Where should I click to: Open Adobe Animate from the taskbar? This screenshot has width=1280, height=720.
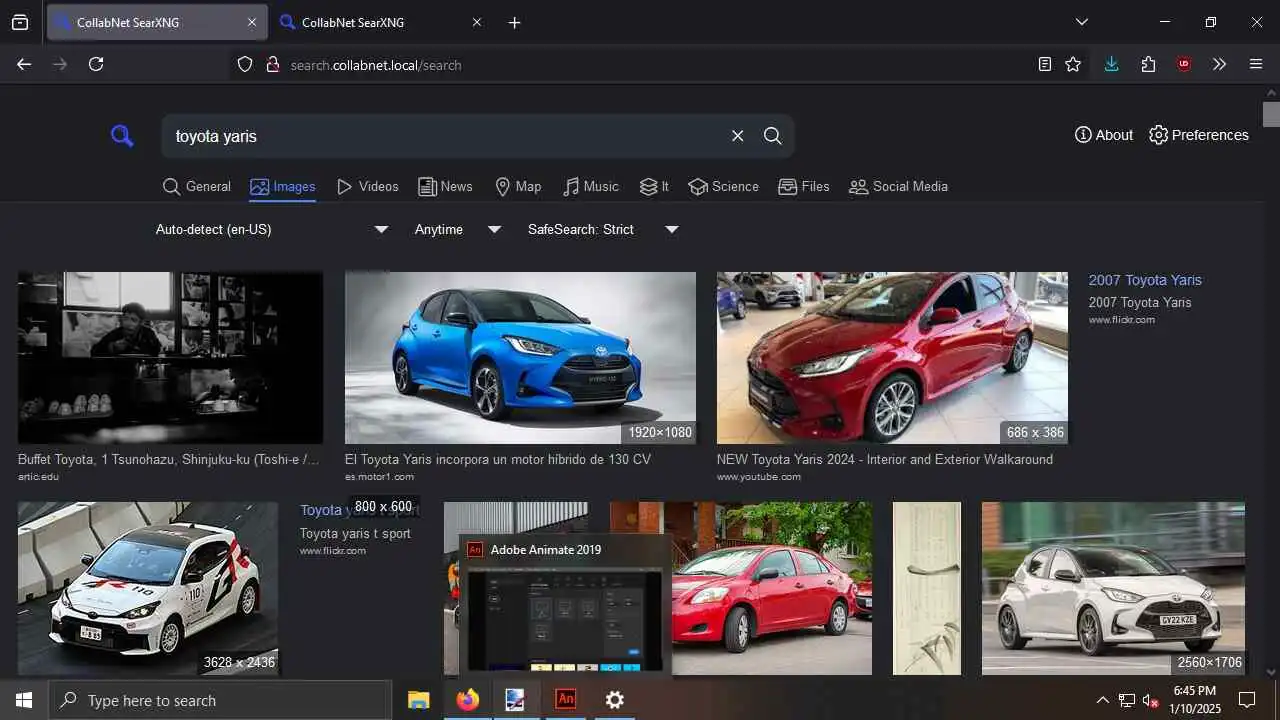pyautogui.click(x=566, y=700)
